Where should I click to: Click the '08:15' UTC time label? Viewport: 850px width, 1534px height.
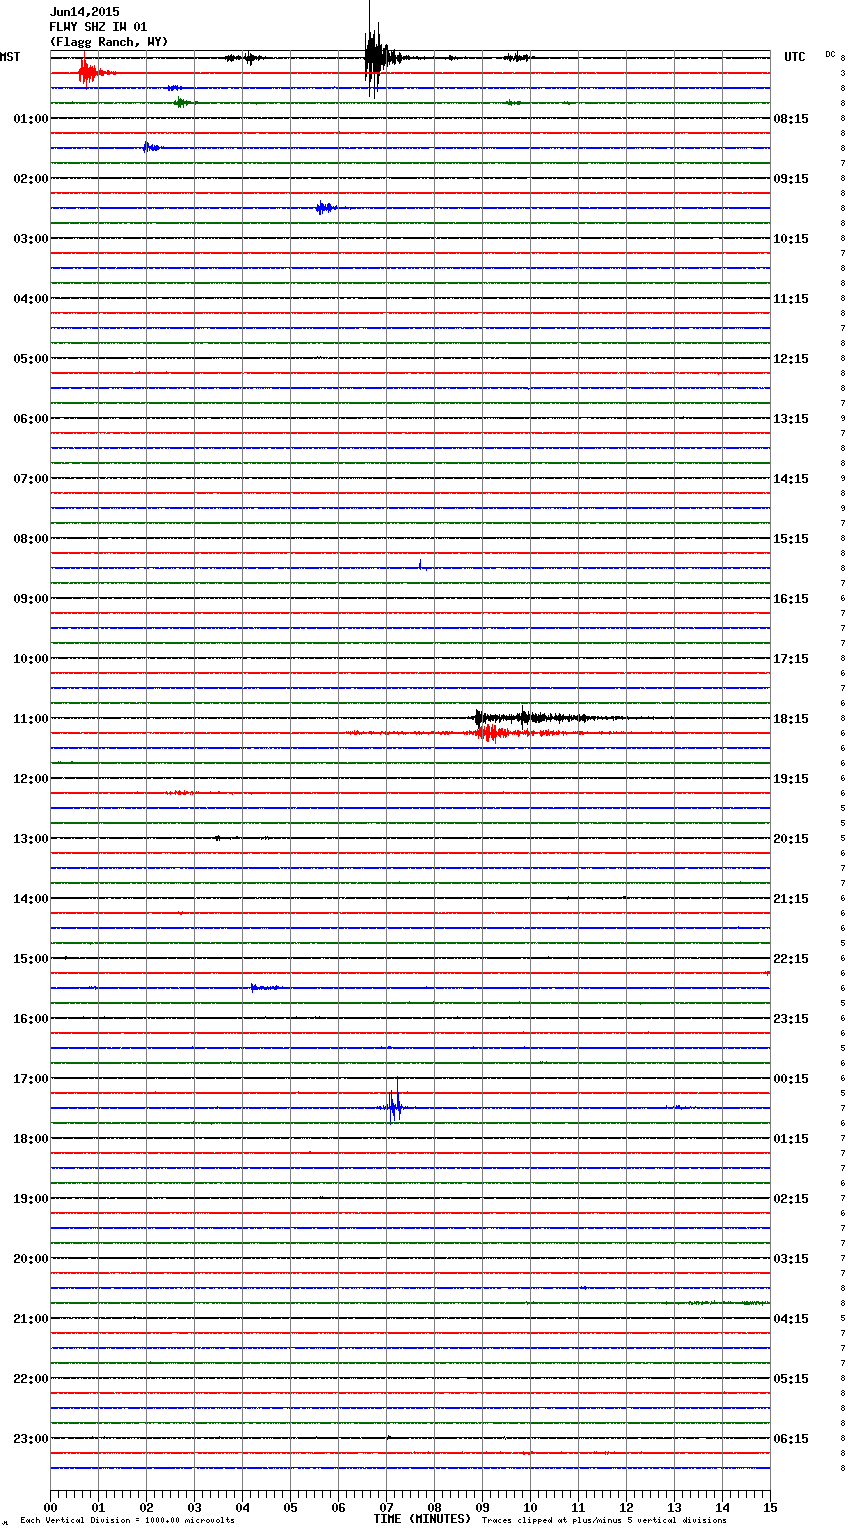tap(791, 119)
